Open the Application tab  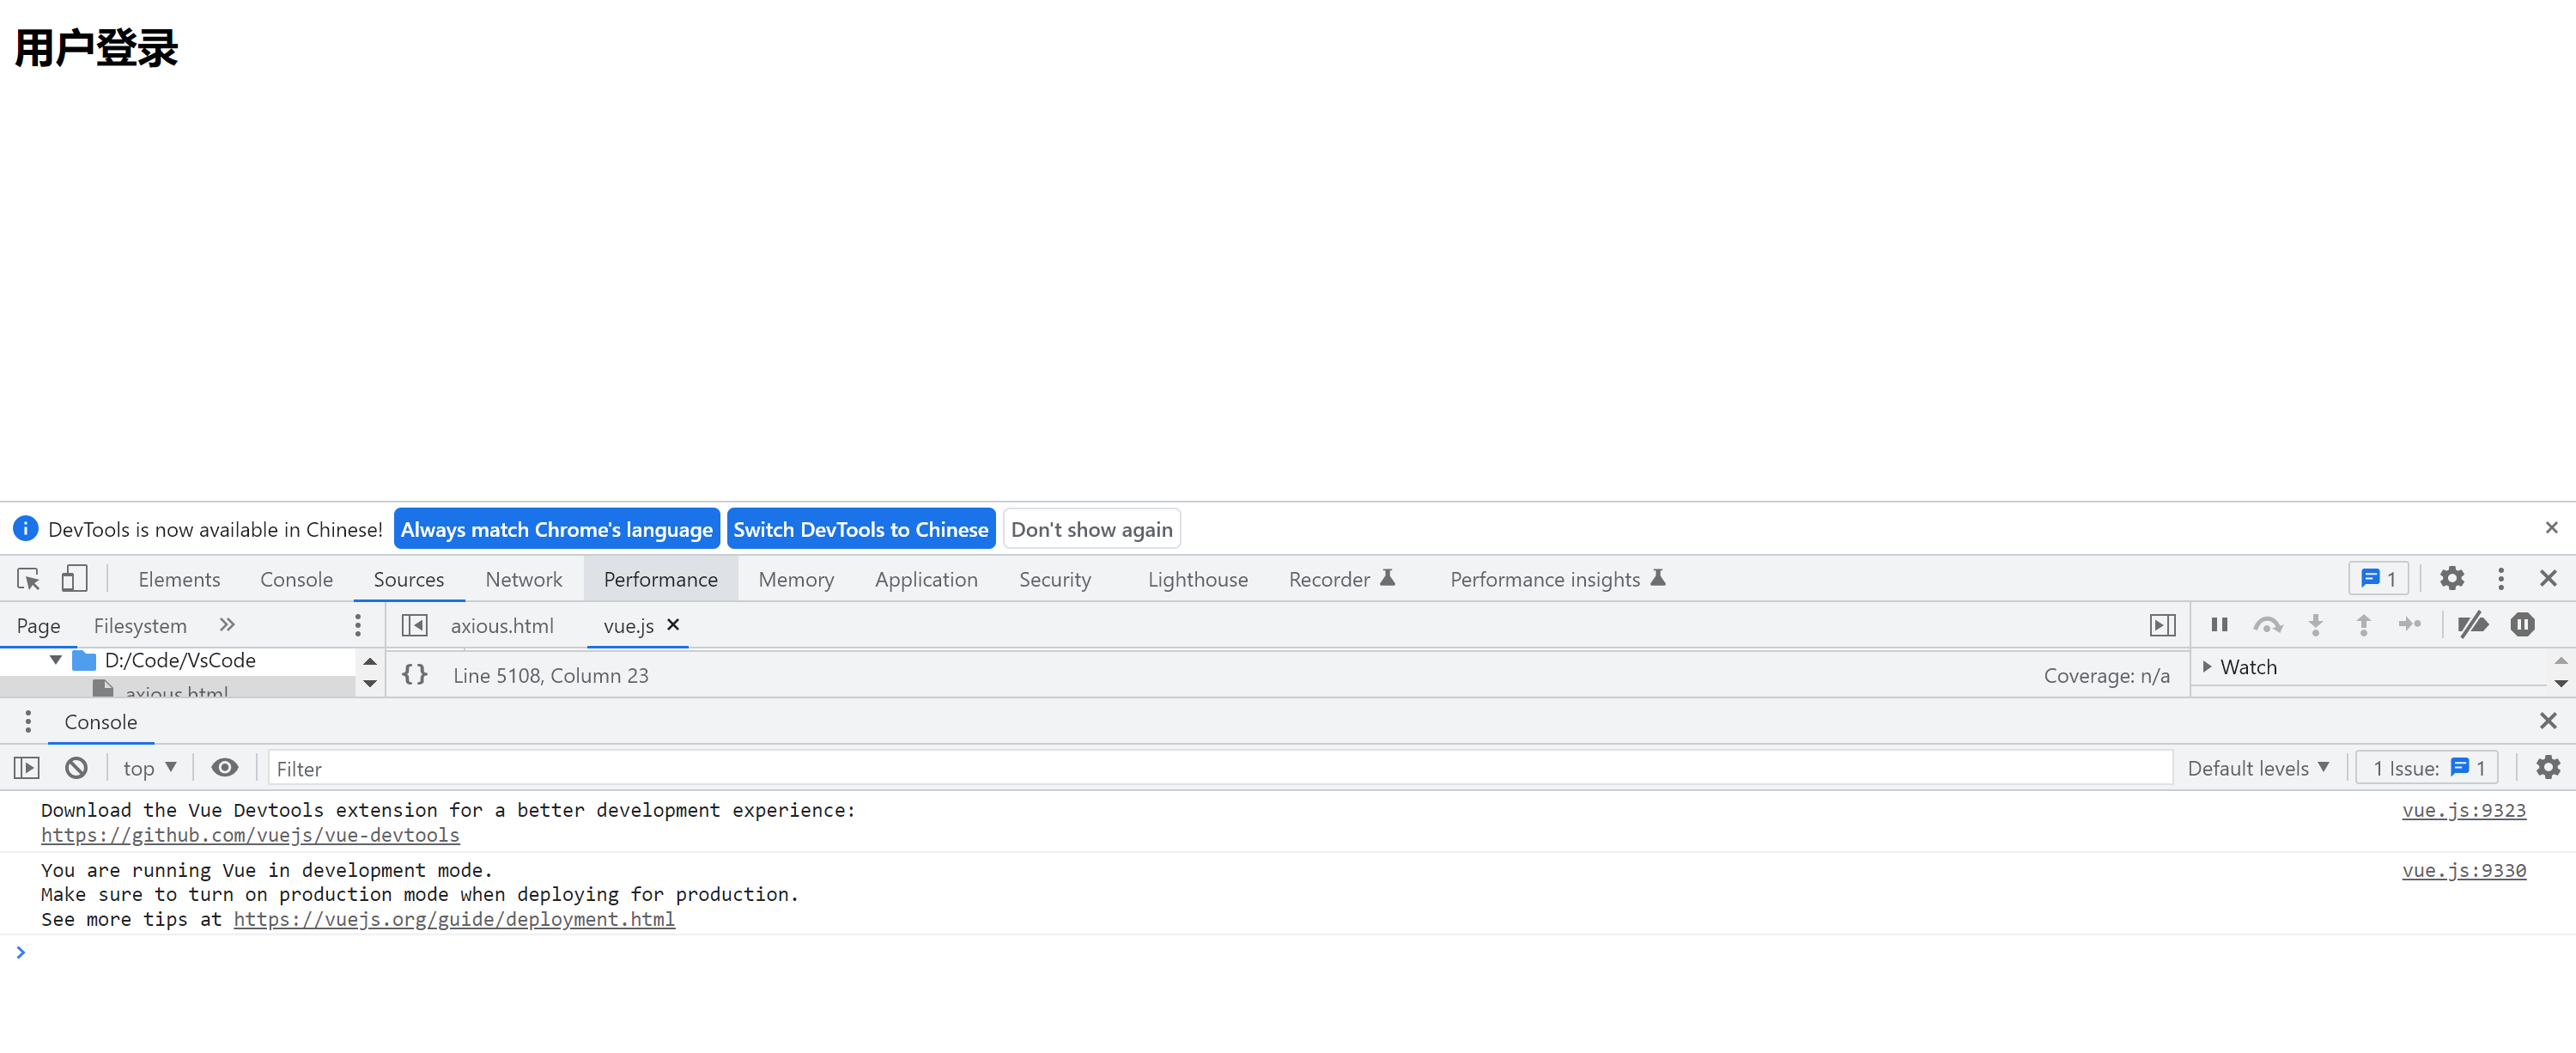pyautogui.click(x=926, y=579)
